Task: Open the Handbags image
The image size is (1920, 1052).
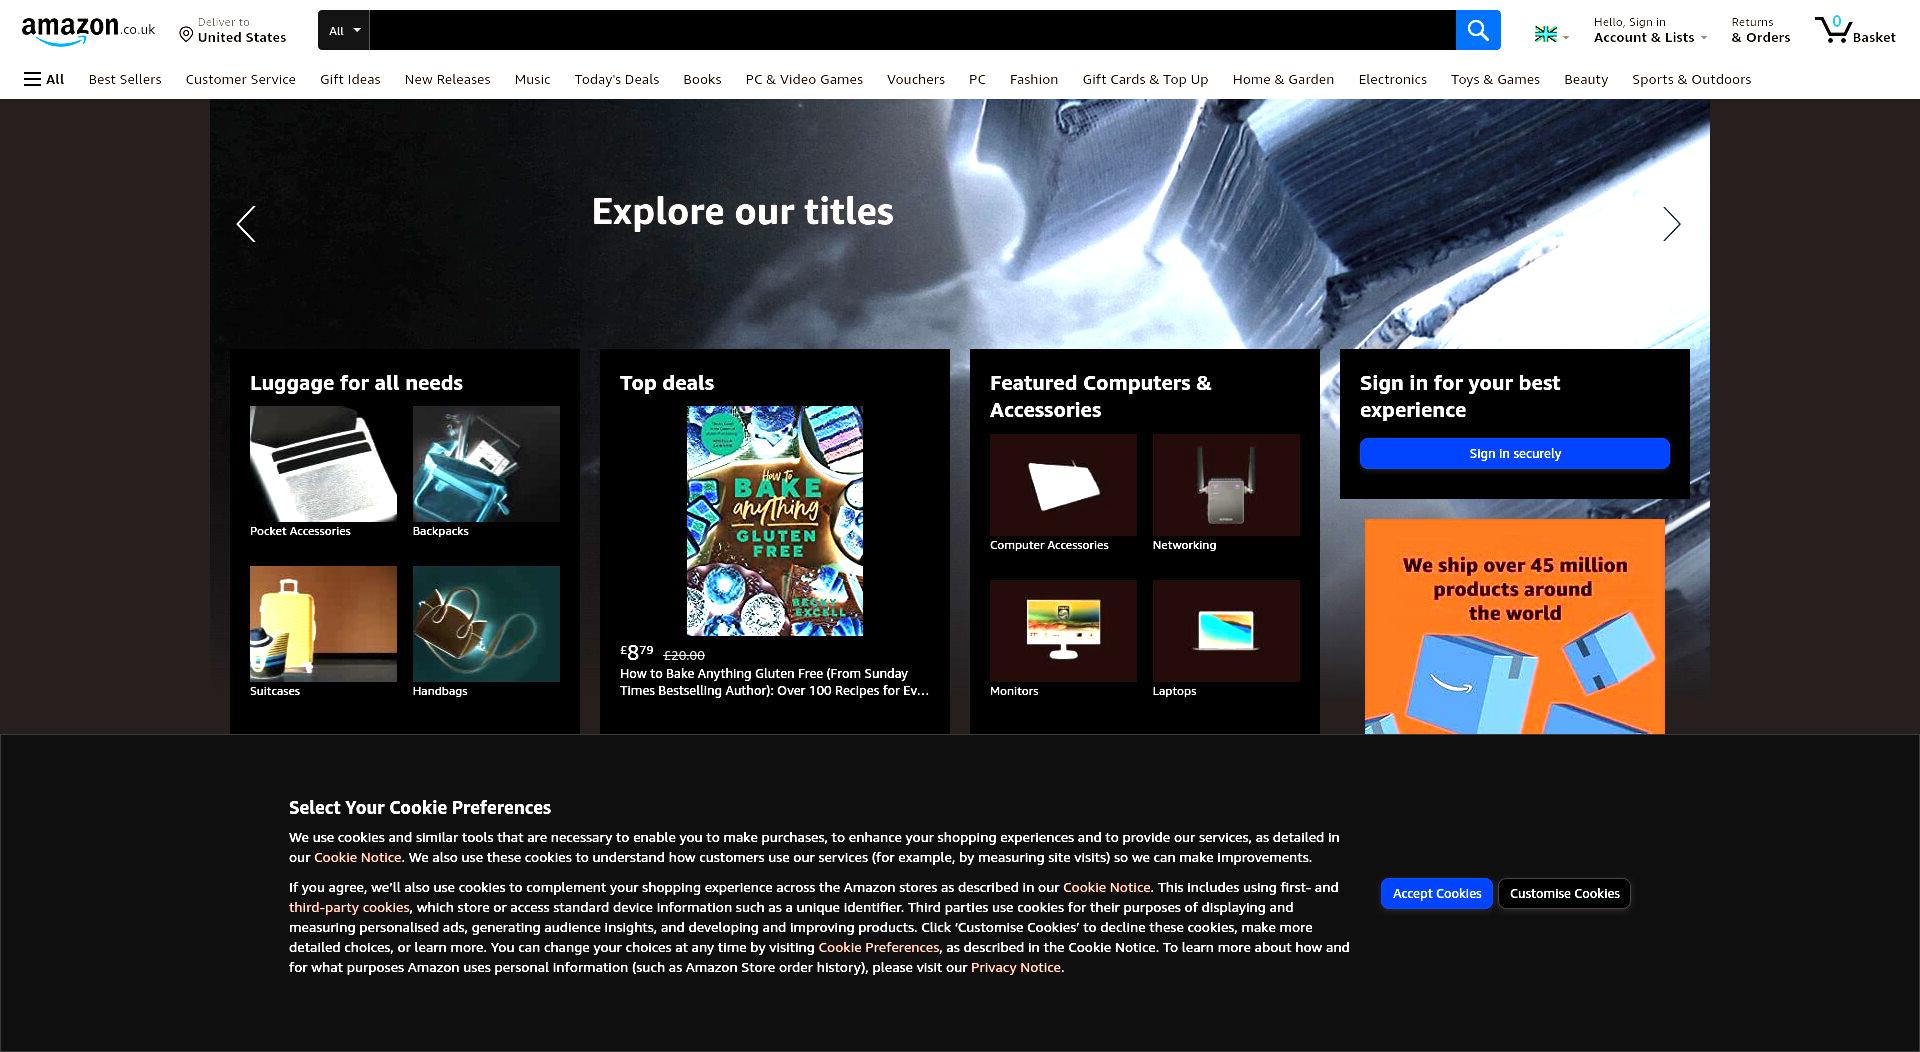Action: (x=486, y=624)
